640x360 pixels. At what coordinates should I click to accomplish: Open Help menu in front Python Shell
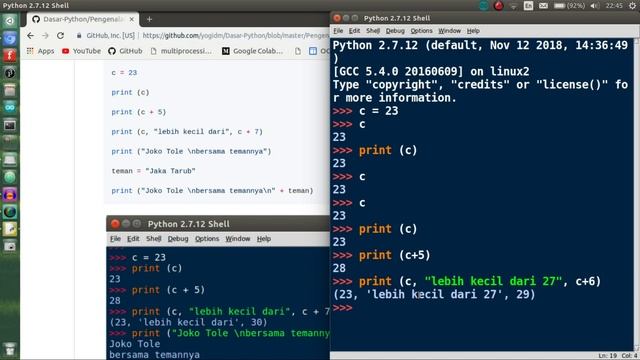pyautogui.click(x=473, y=31)
